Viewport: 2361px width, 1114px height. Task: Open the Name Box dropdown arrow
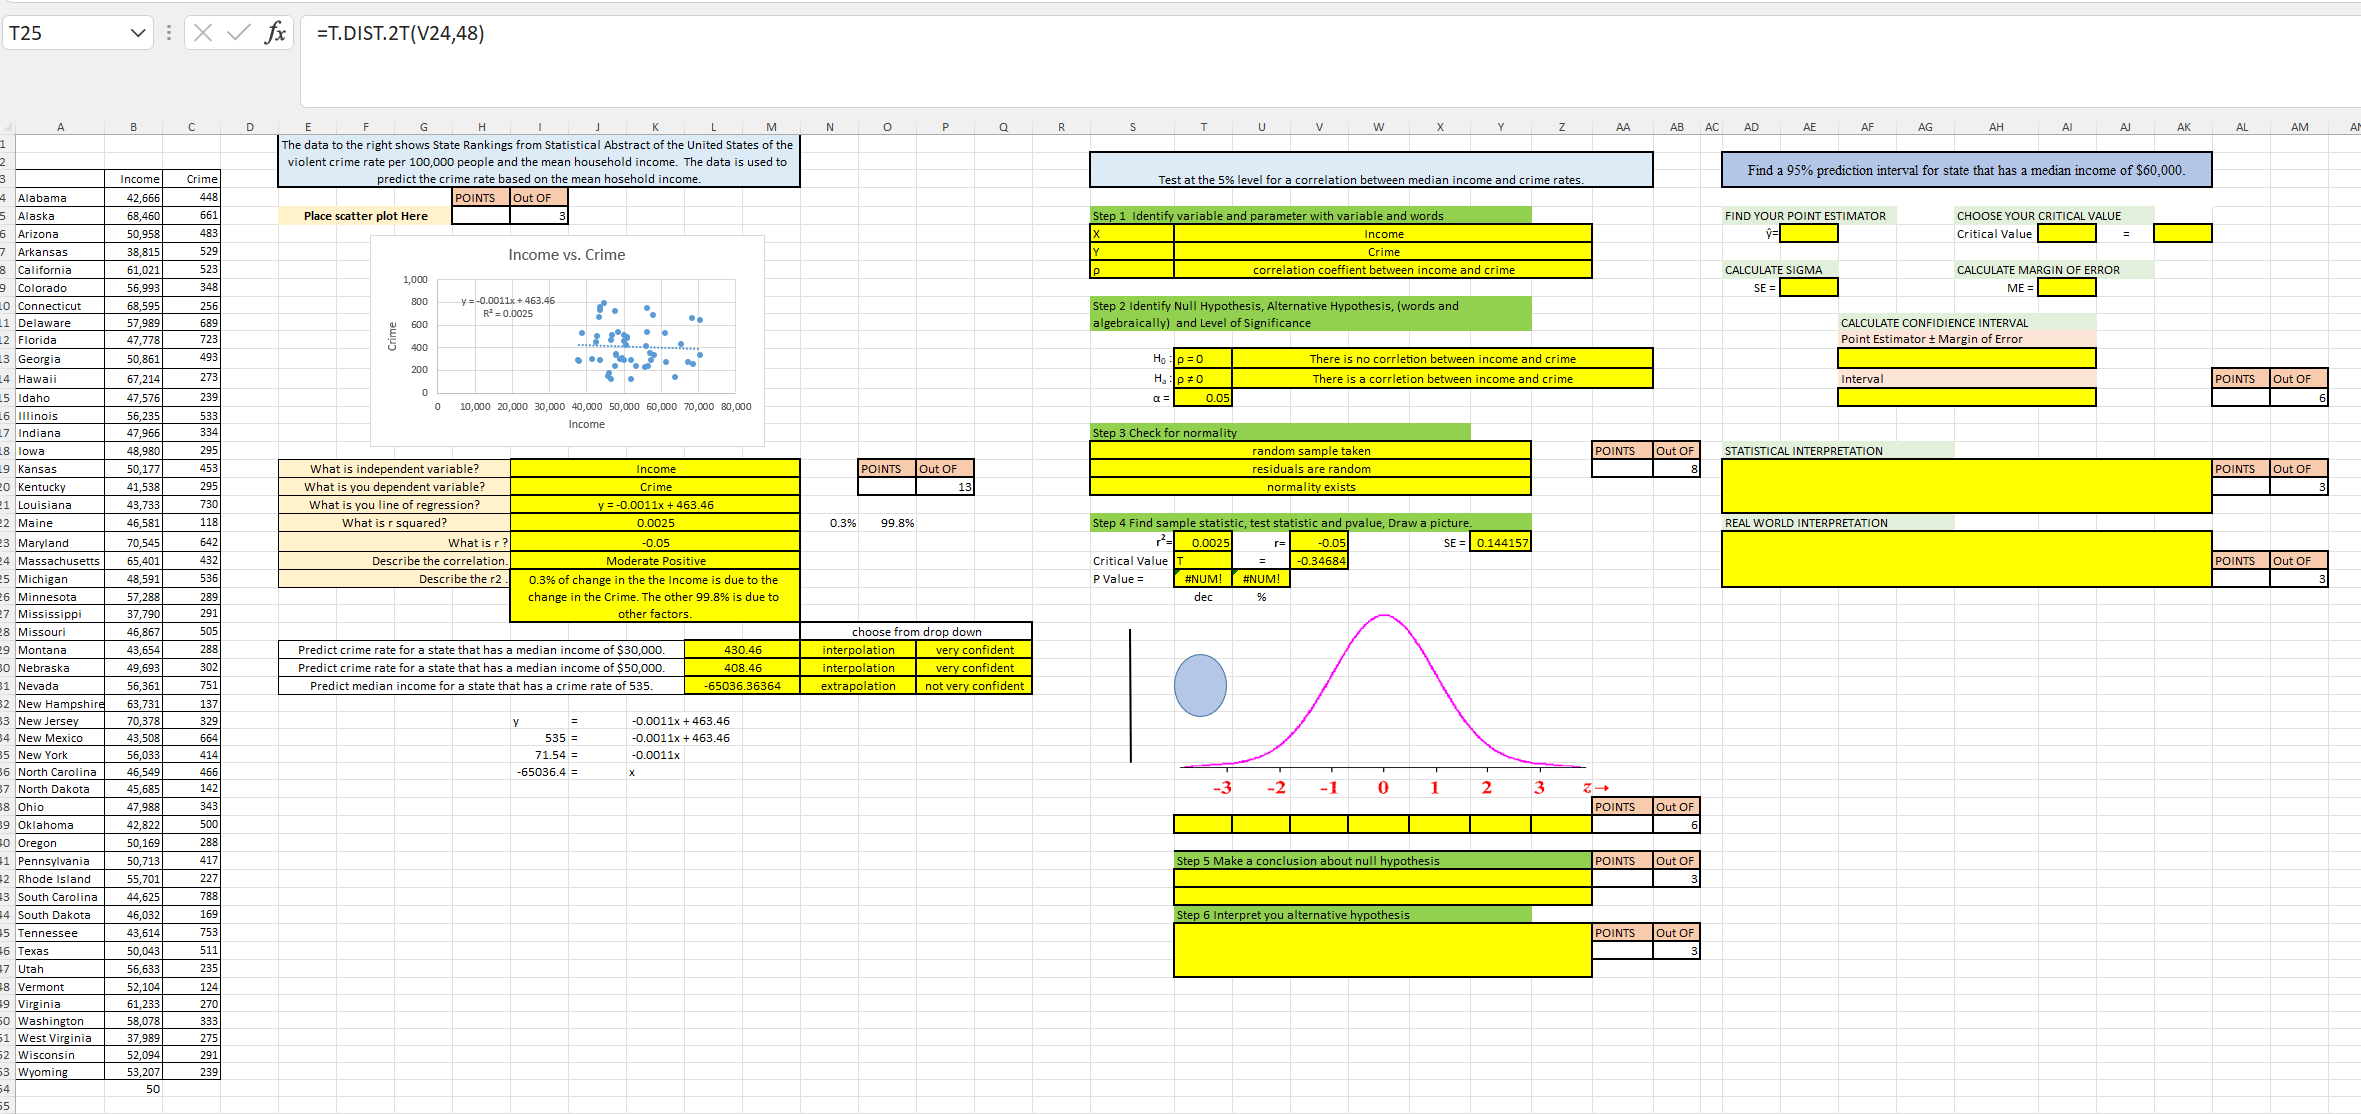138,33
